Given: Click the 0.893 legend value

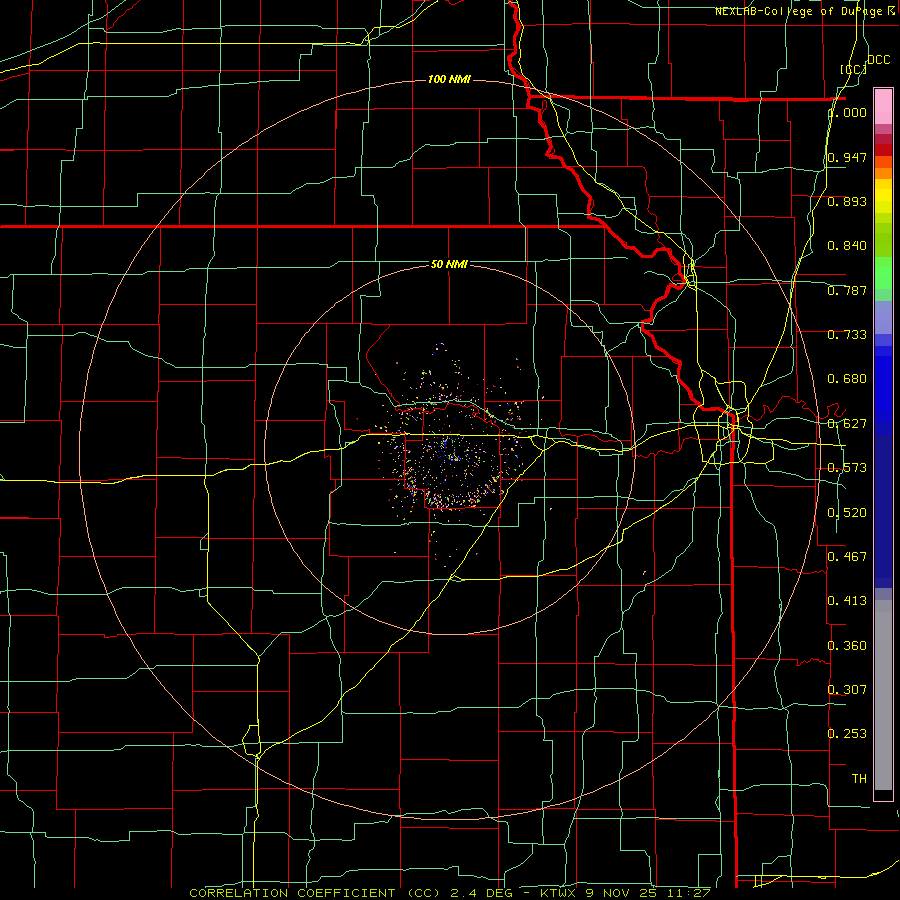Looking at the screenshot, I should [x=847, y=201].
